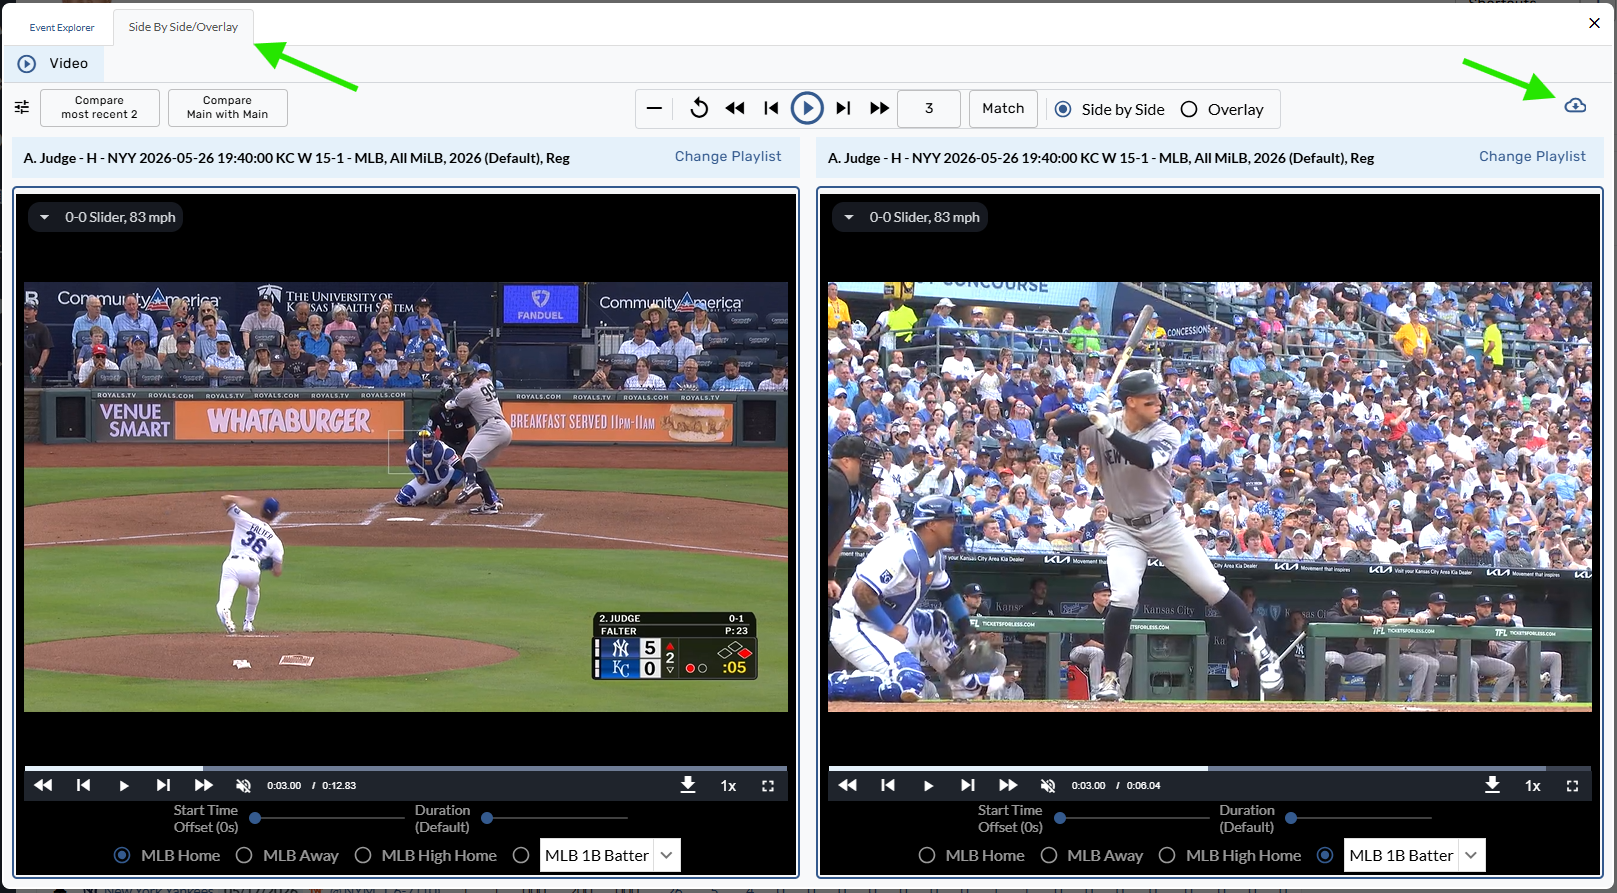Unmute the left video audio
The height and width of the screenshot is (893, 1617).
[x=243, y=786]
